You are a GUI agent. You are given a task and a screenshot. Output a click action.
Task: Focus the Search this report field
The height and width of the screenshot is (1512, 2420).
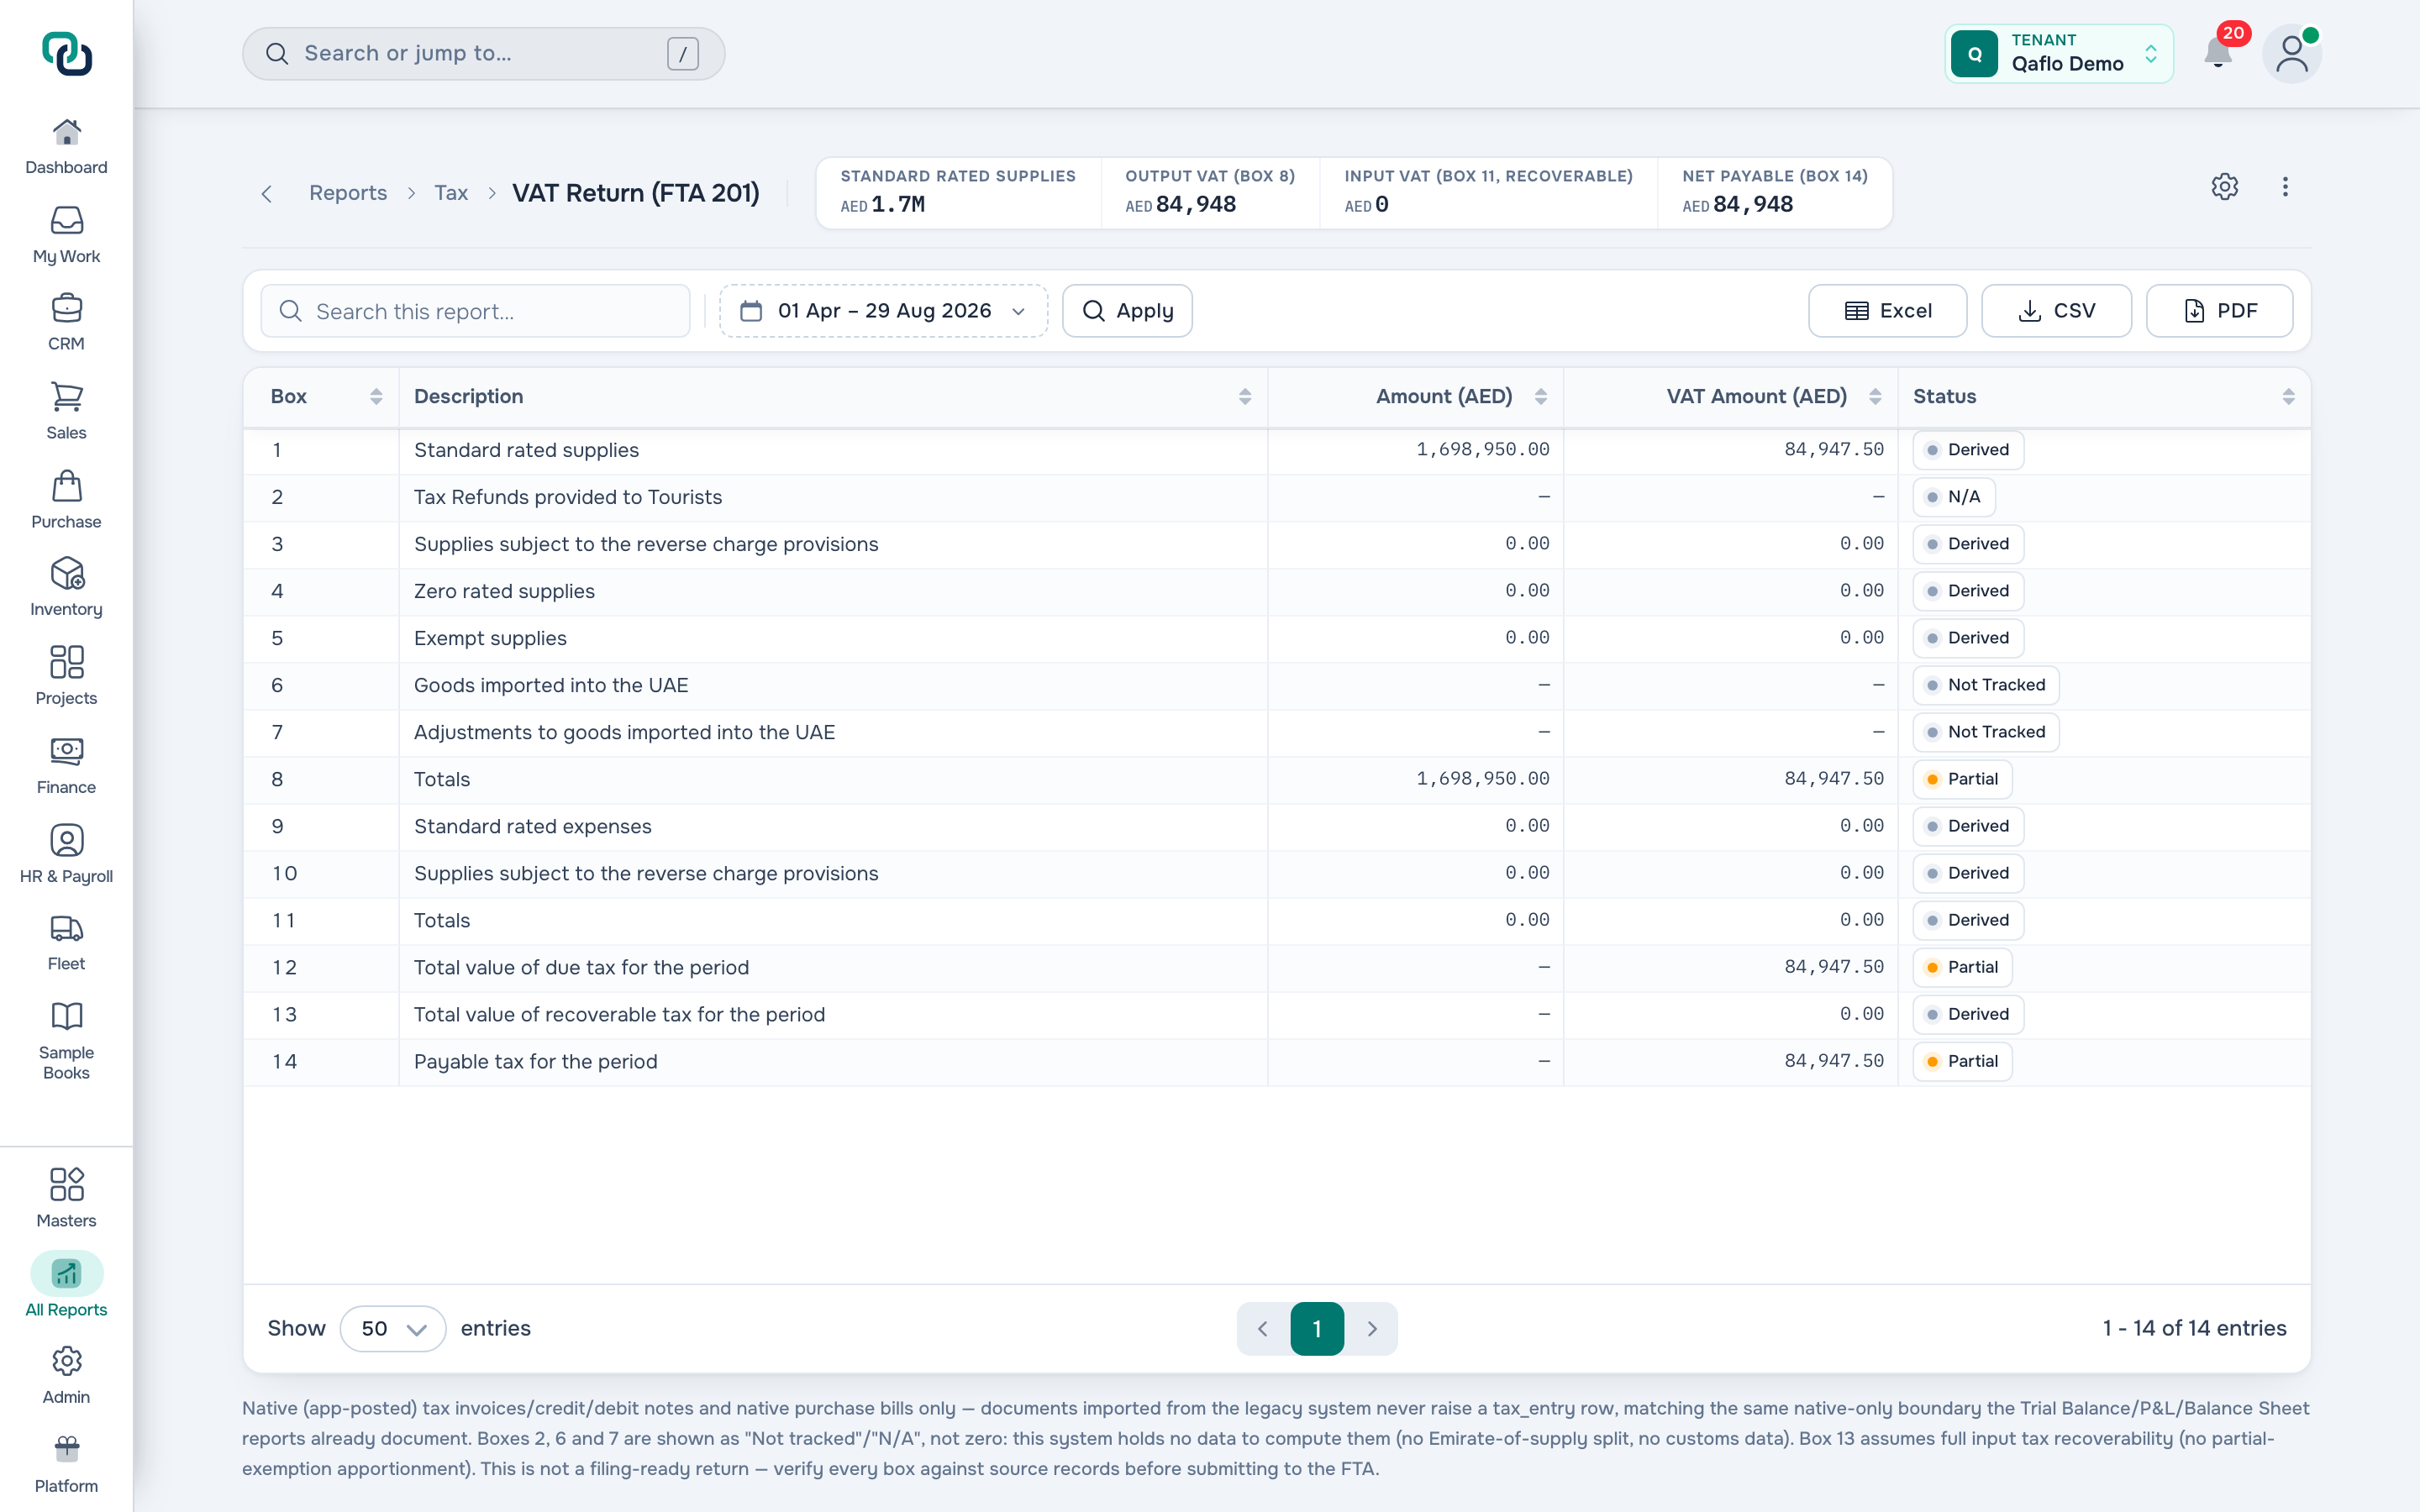click(475, 311)
